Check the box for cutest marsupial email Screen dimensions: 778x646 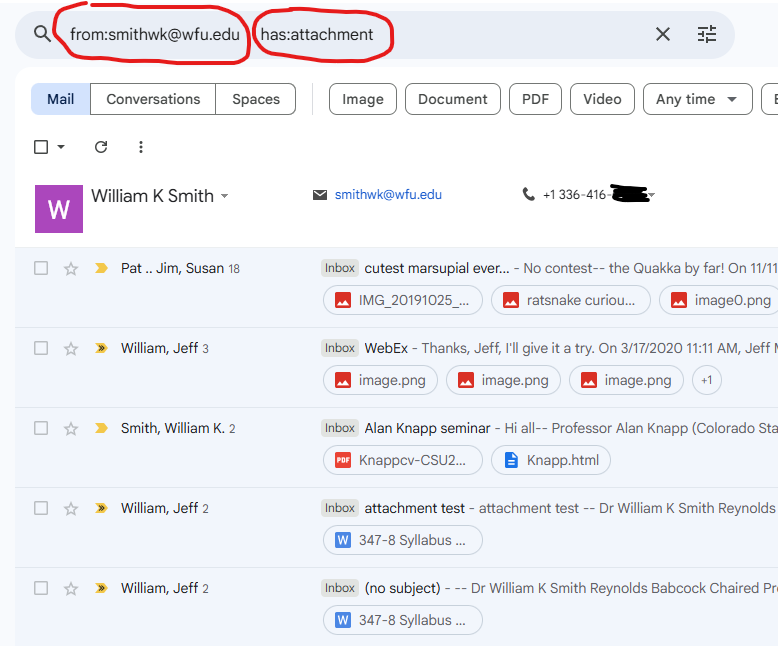tap(41, 268)
